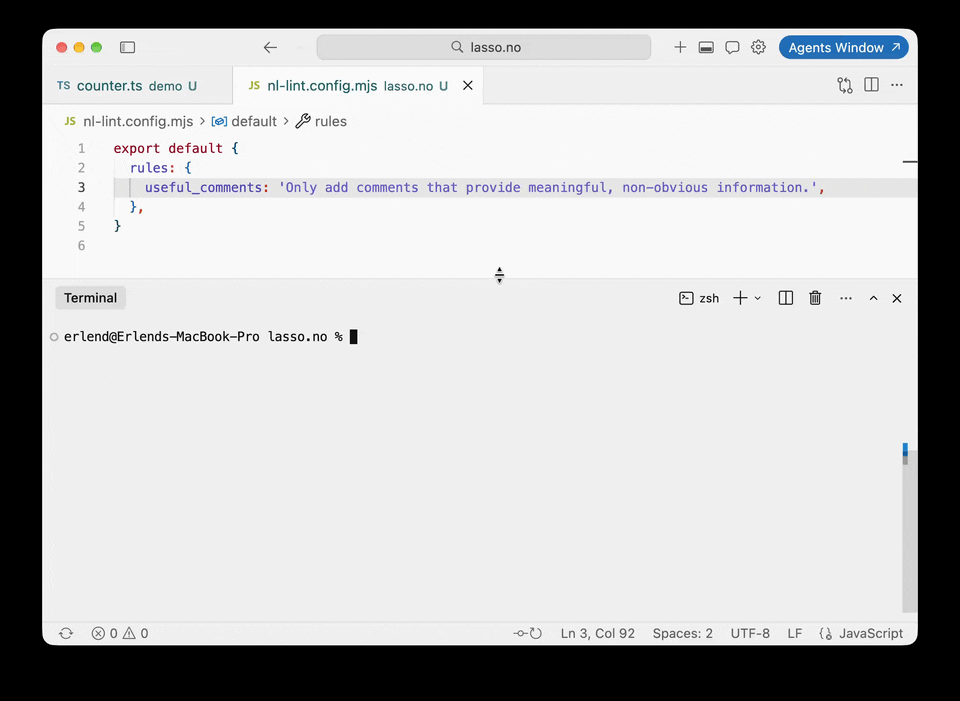Image resolution: width=960 pixels, height=701 pixels.
Task: Click the useful_comments property key
Action: (x=203, y=187)
